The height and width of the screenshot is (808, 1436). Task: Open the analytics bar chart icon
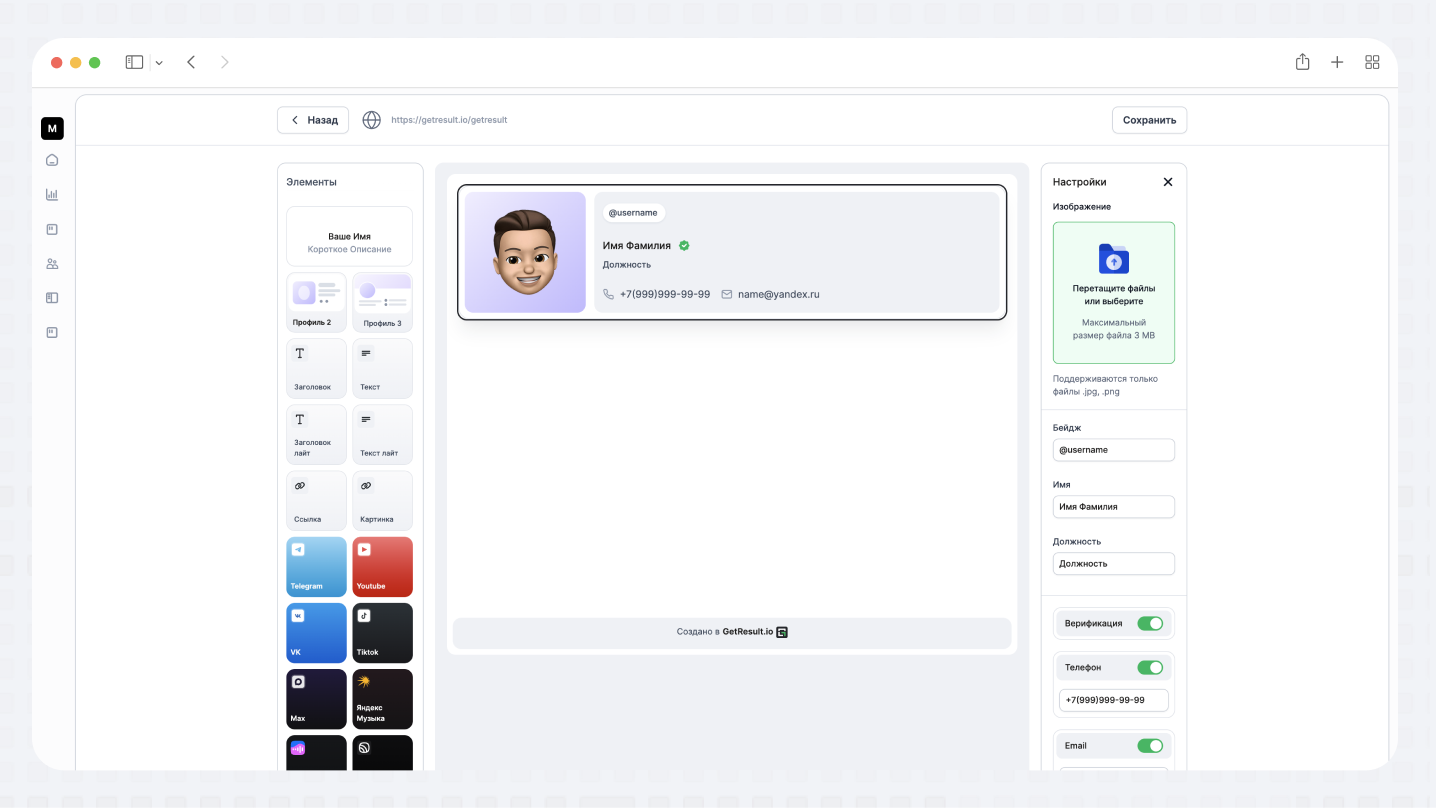(52, 195)
